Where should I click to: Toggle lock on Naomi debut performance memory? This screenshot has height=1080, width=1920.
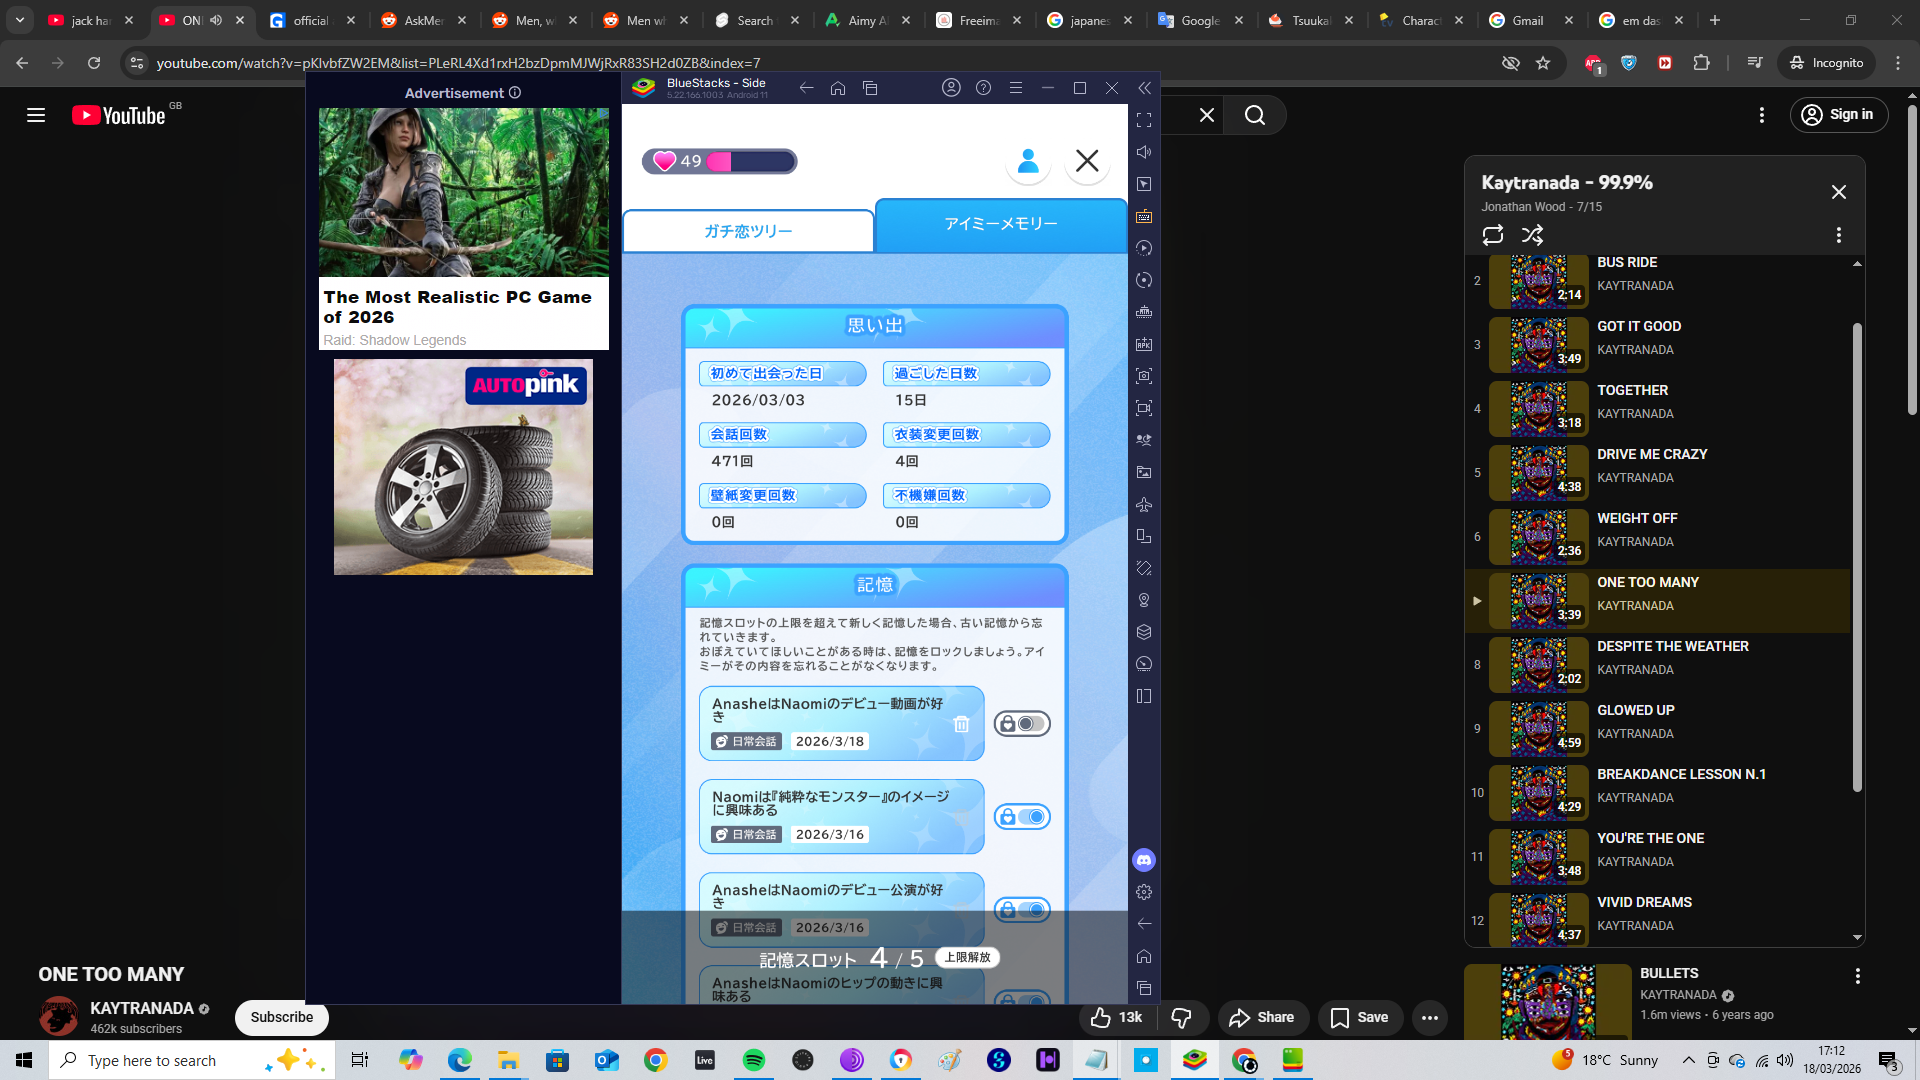(x=1021, y=909)
